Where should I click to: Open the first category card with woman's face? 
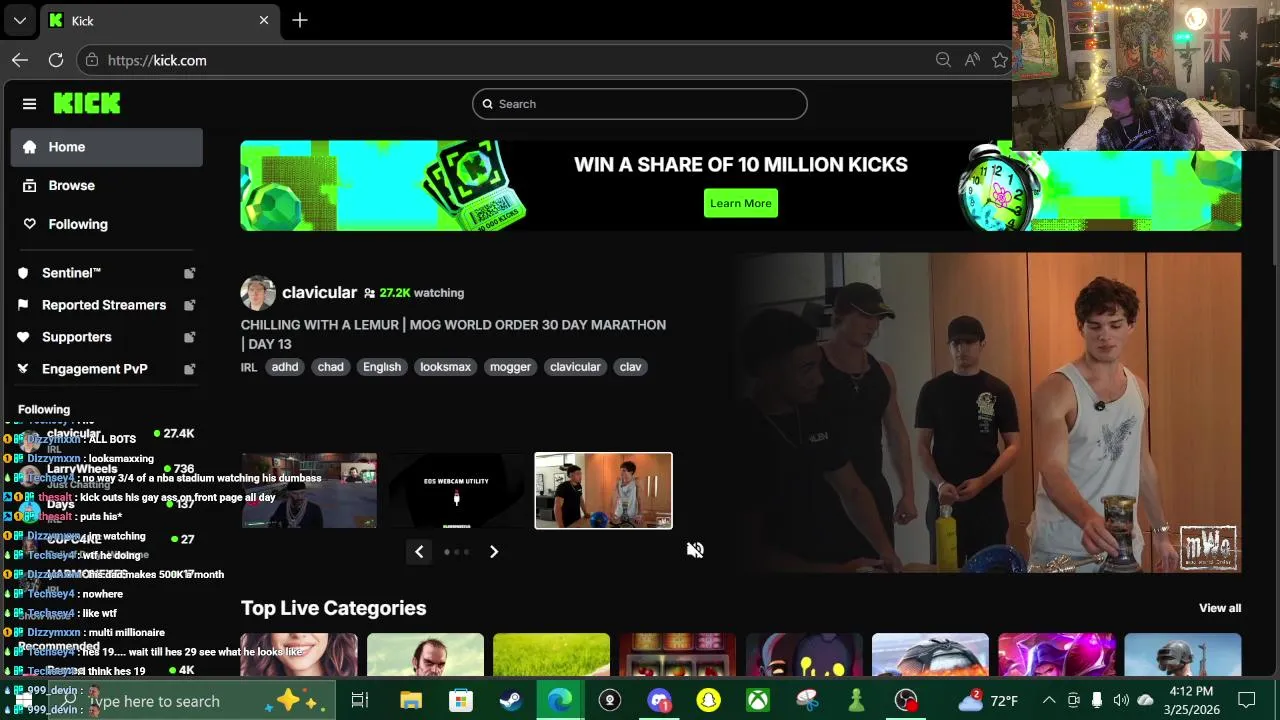pos(299,655)
